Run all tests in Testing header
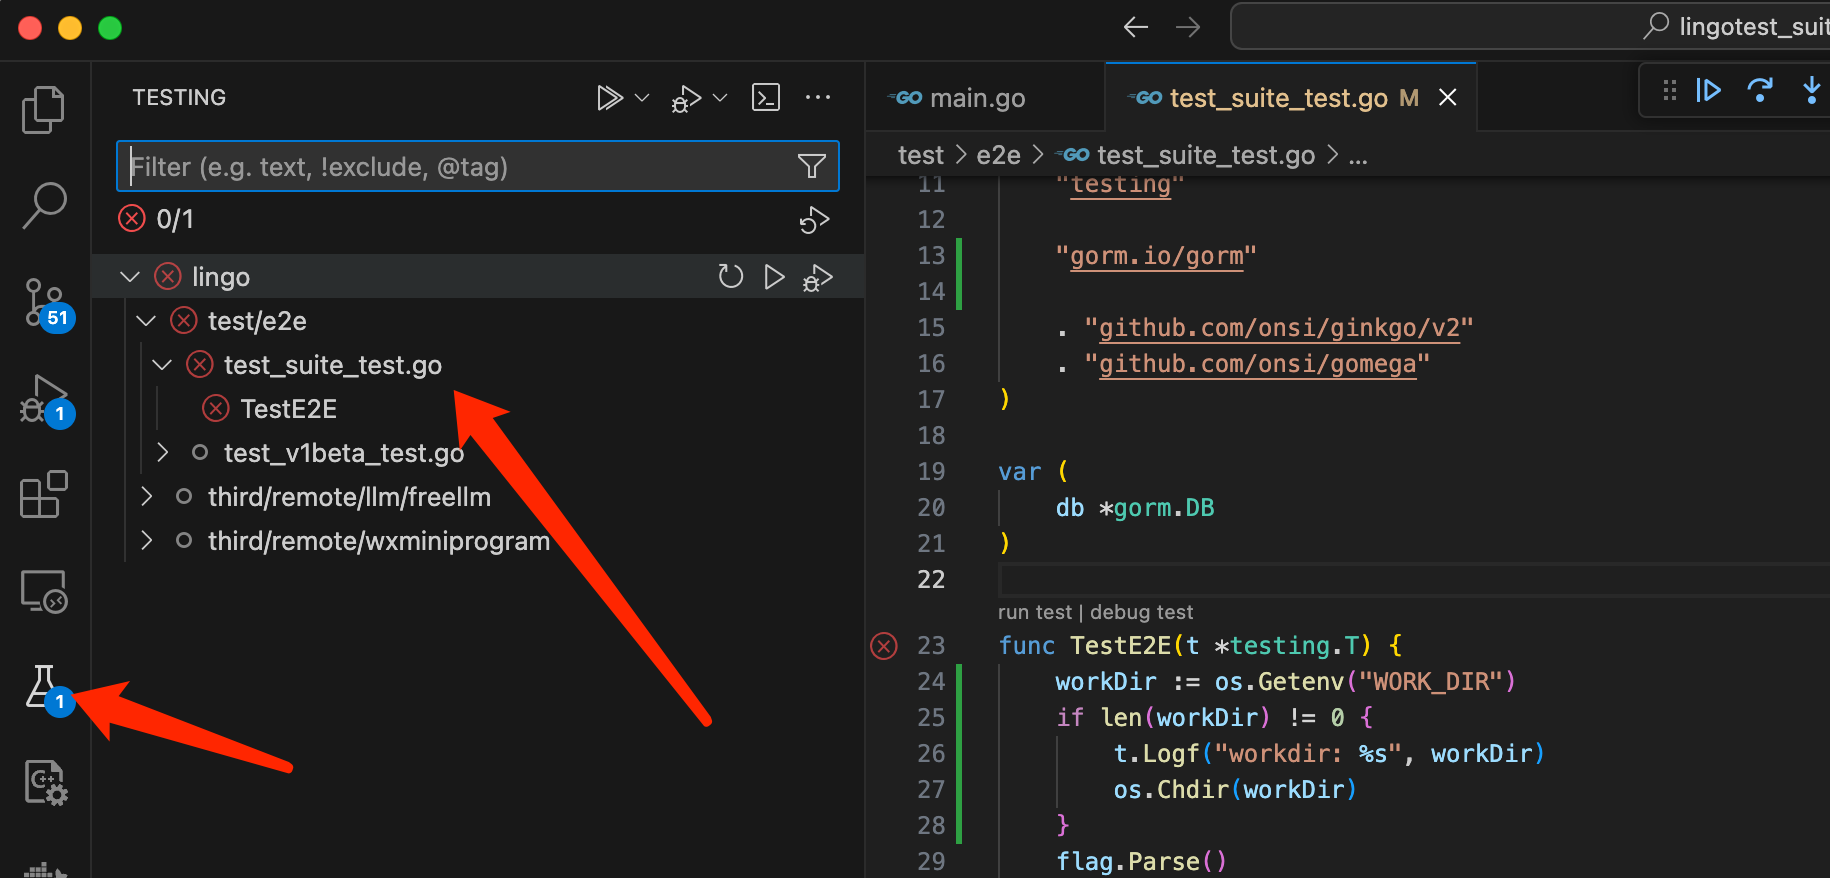Viewport: 1830px width, 878px height. (609, 98)
